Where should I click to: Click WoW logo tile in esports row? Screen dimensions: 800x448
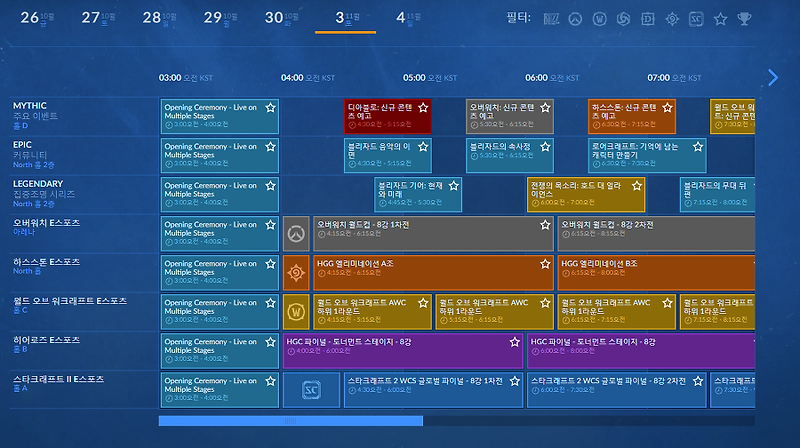296,312
